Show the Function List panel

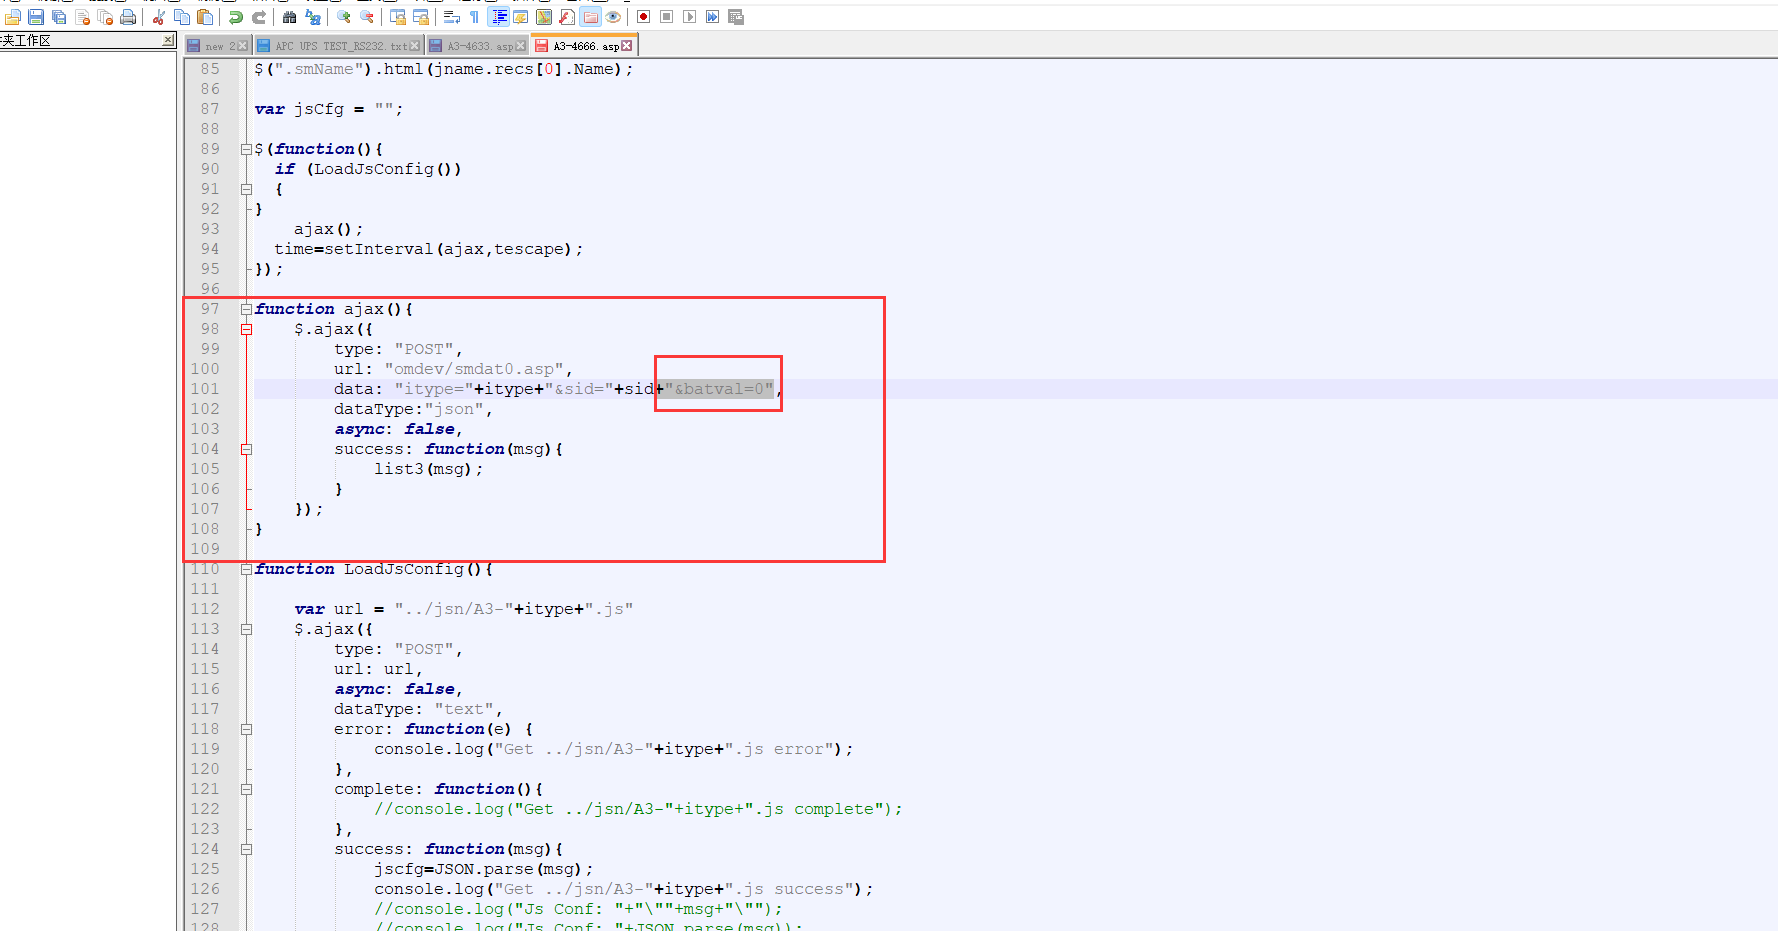567,17
